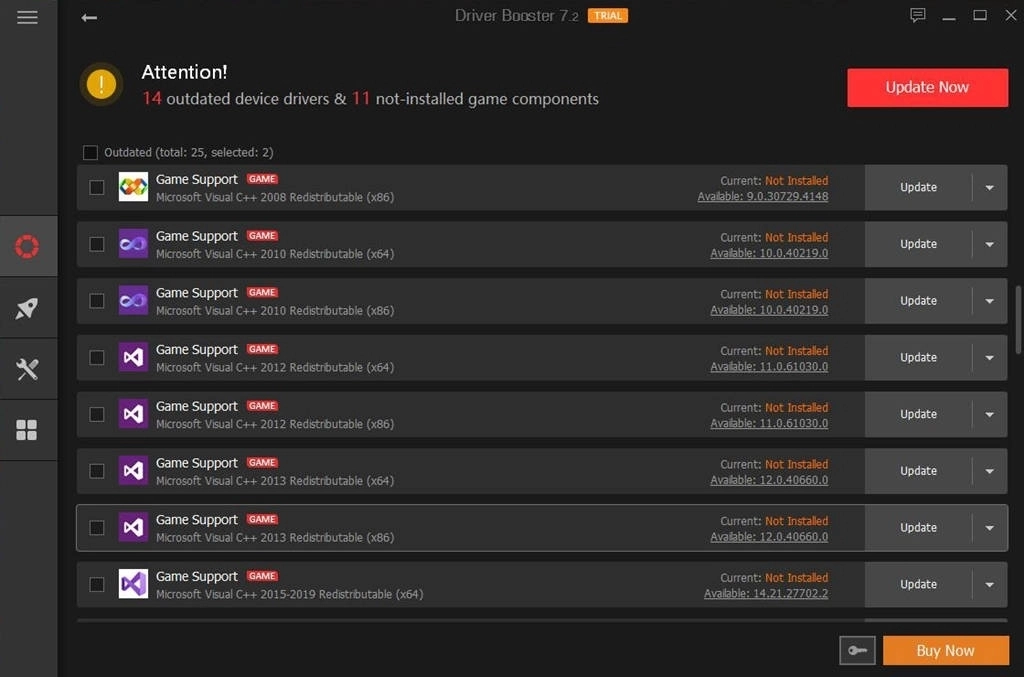This screenshot has height=677, width=1024.
Task: Open the hamburger menu
Action: point(27,17)
